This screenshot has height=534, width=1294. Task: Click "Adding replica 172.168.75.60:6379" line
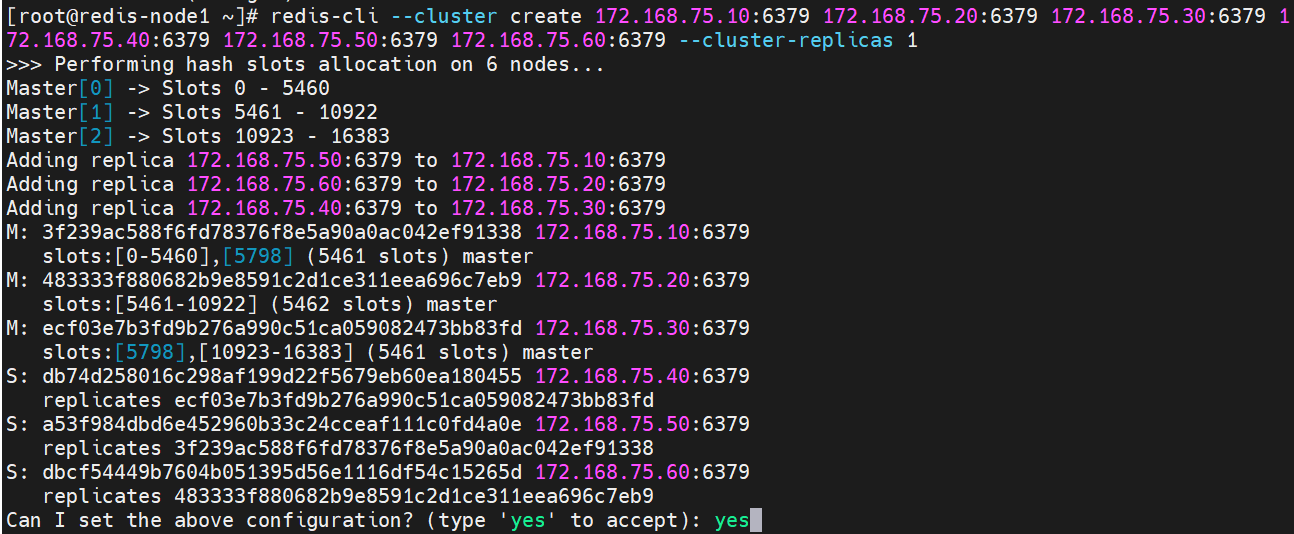[336, 184]
